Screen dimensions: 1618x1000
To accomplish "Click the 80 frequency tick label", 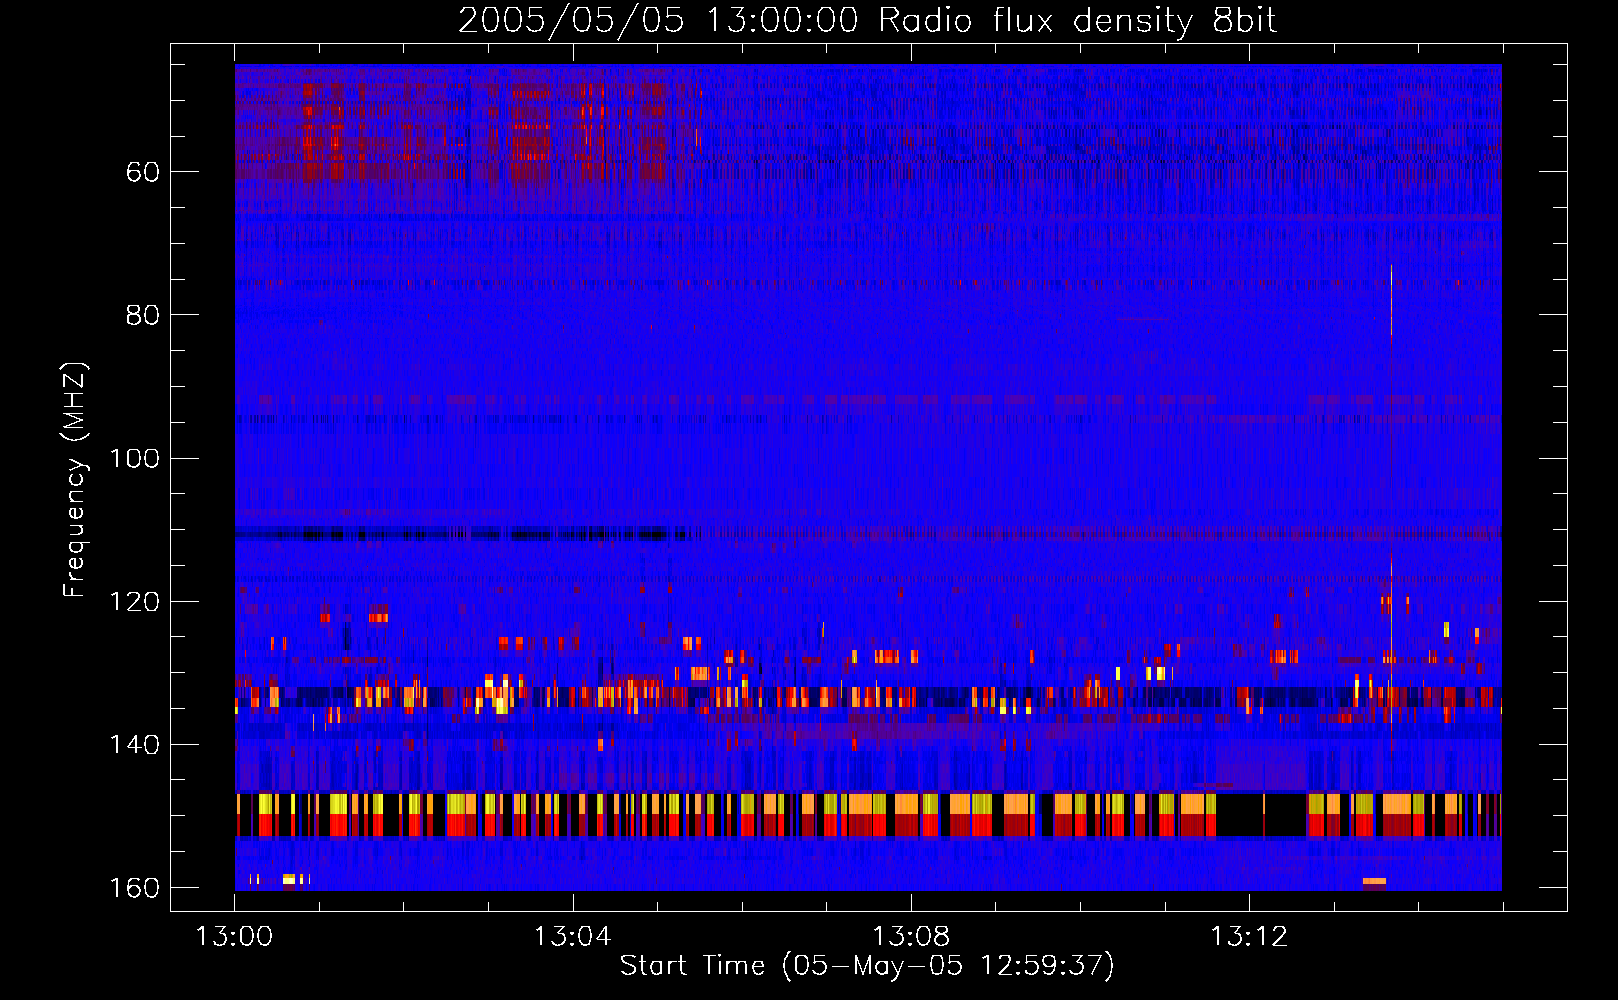I will 143,315.
